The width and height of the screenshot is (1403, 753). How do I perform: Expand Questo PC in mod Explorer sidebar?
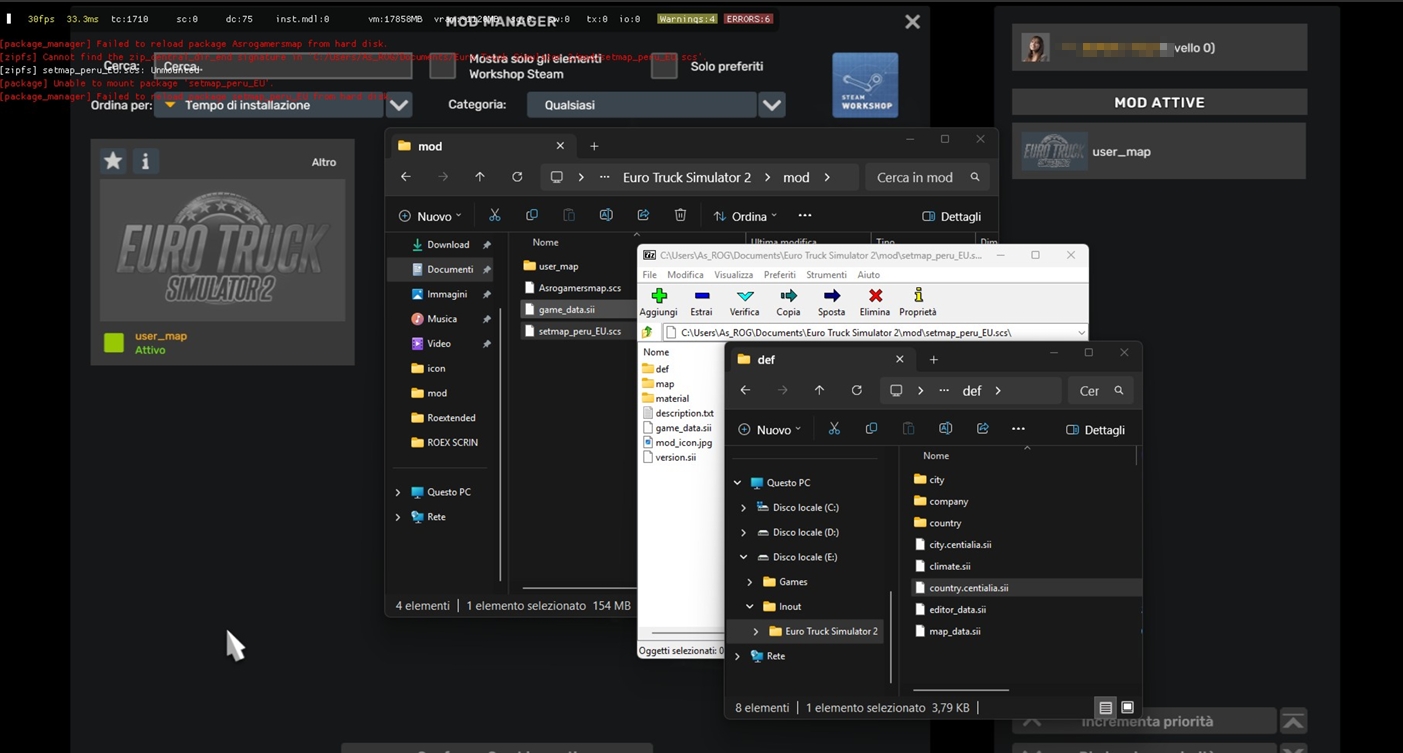pos(398,492)
